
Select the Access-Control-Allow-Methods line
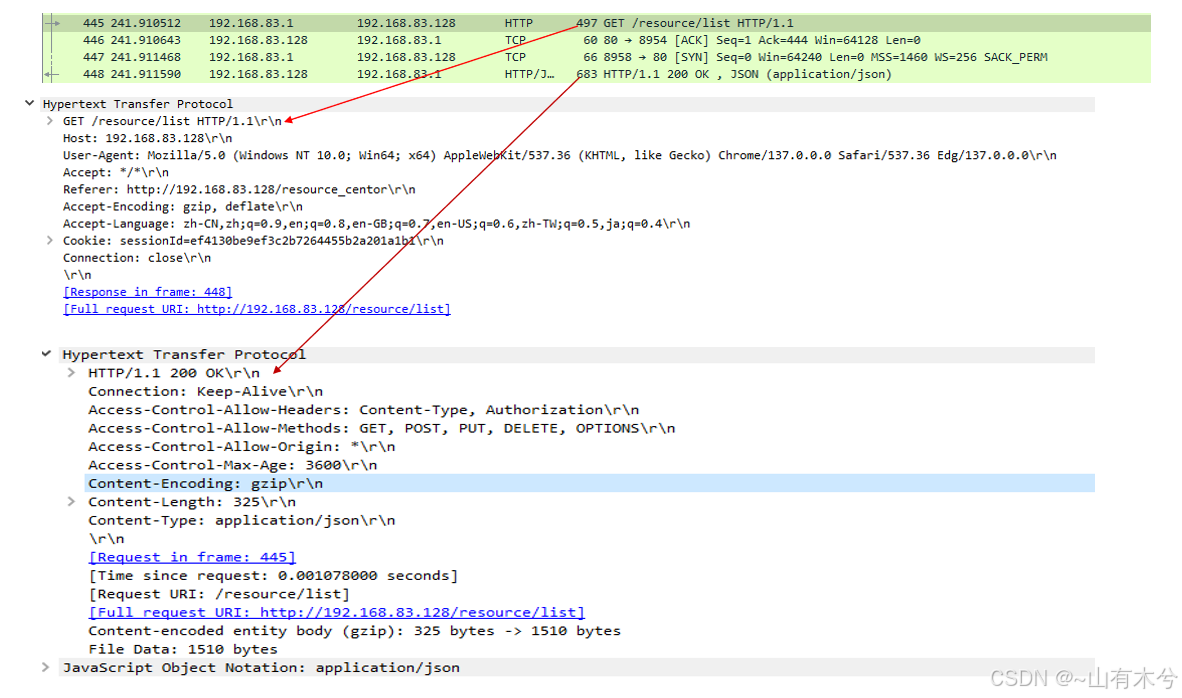point(381,428)
